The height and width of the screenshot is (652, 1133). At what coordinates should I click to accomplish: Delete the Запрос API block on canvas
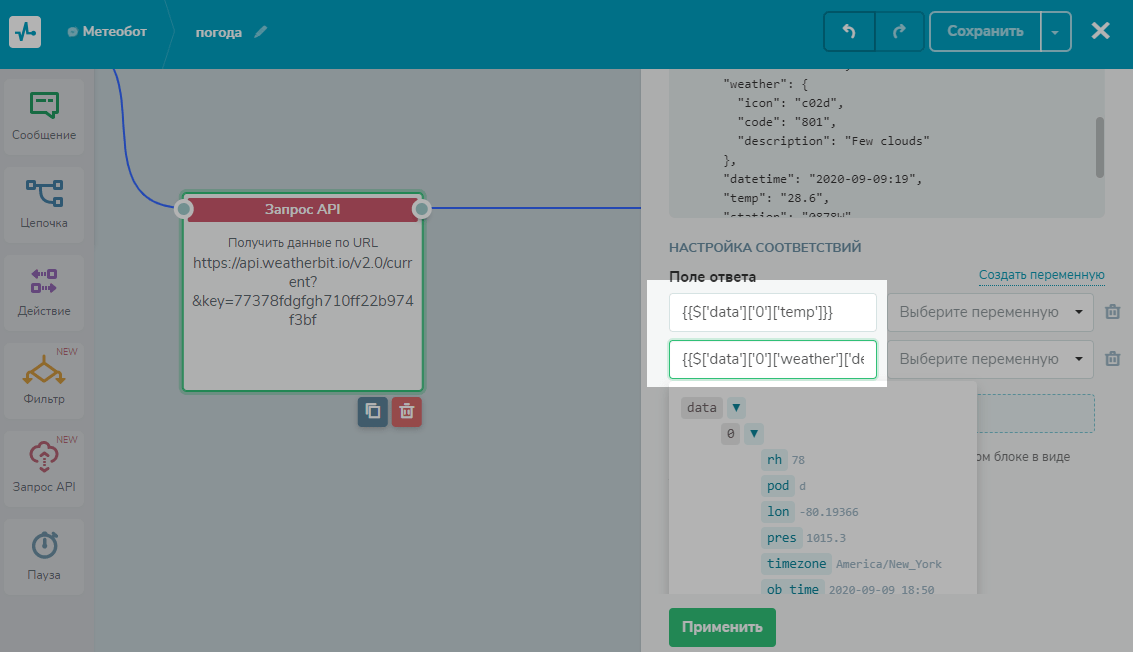tap(406, 411)
